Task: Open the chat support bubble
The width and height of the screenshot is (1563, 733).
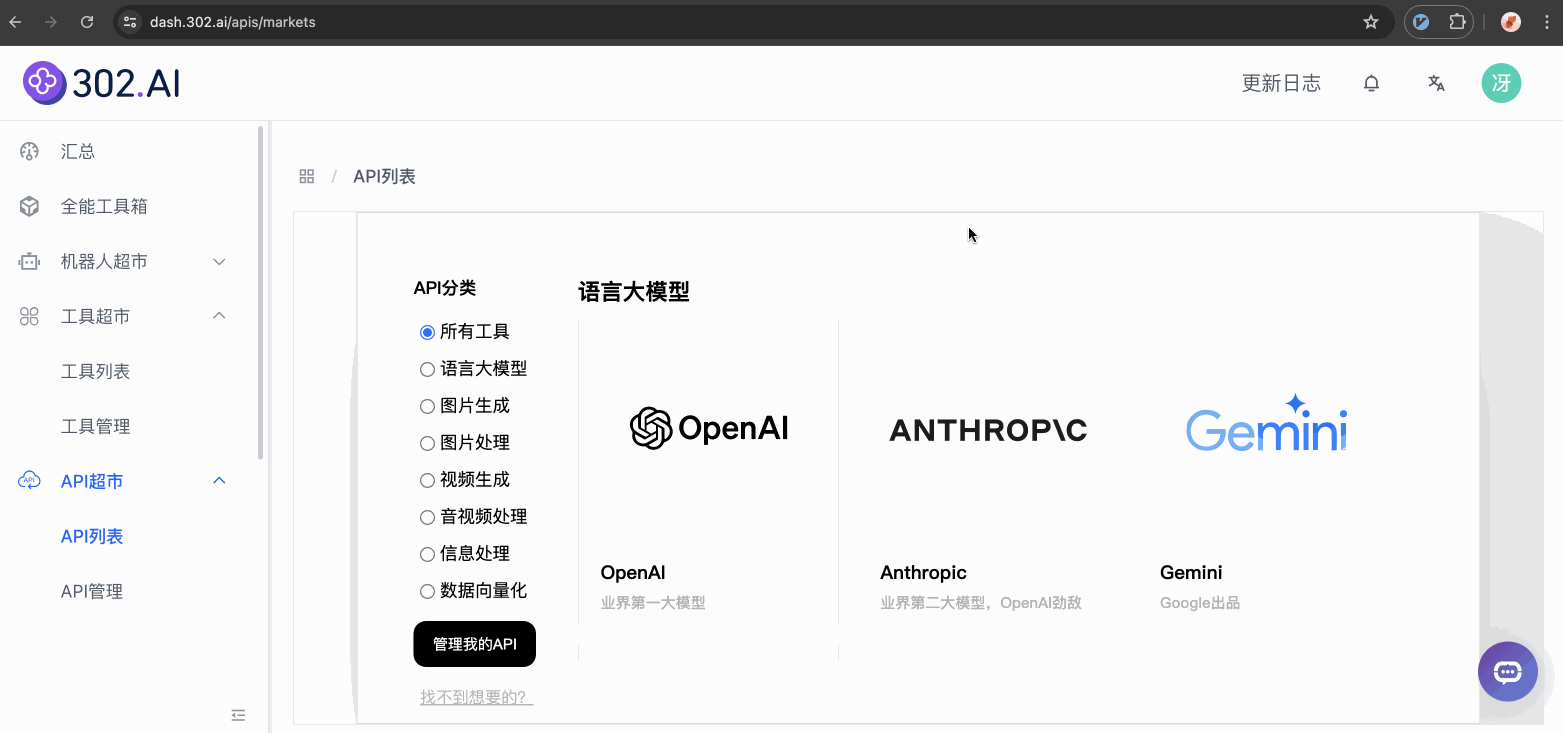Action: [x=1508, y=671]
